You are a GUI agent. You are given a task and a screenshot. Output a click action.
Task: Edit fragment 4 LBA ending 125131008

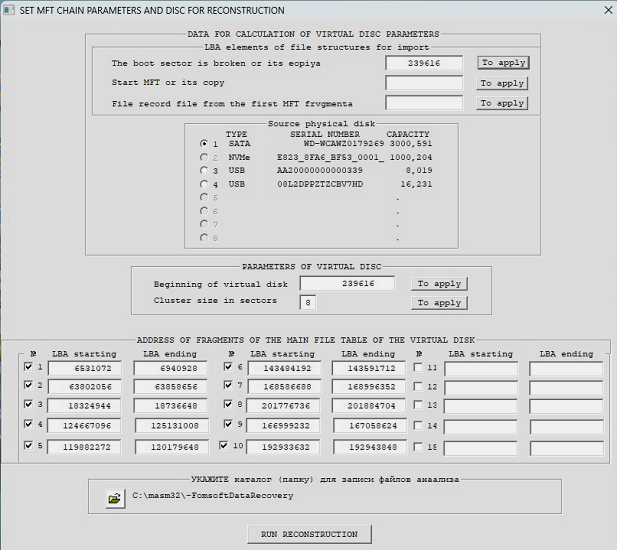click(172, 426)
